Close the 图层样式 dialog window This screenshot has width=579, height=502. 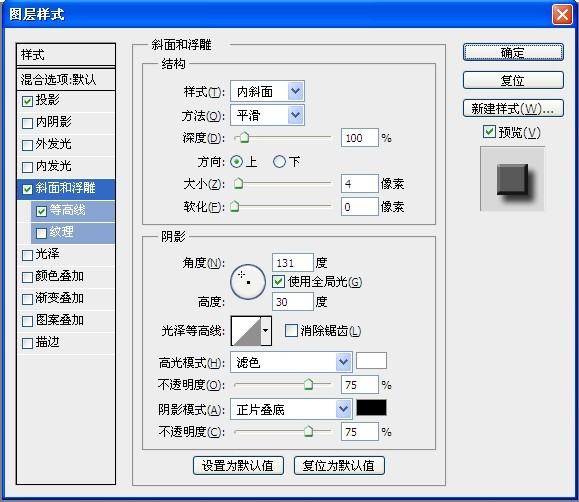(x=562, y=15)
